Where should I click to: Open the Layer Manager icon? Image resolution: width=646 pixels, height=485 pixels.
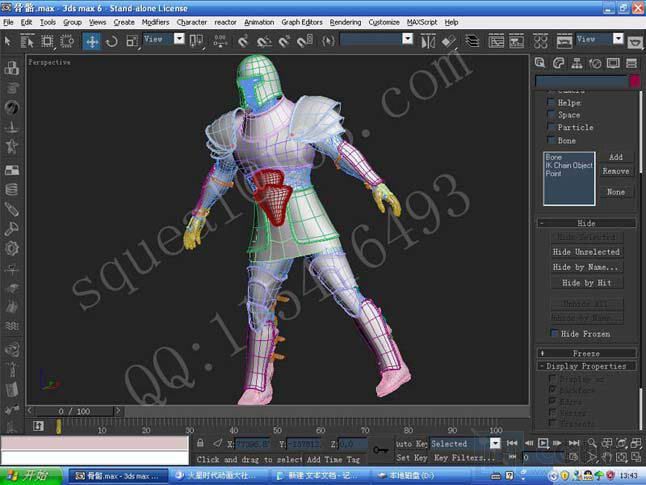click(x=472, y=41)
